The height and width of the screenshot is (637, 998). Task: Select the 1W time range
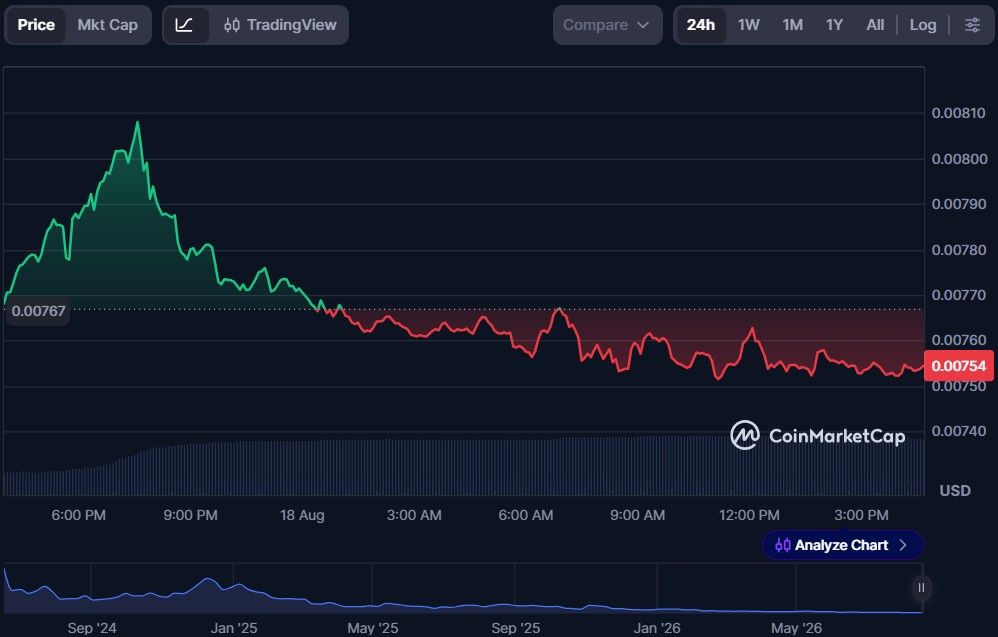[x=748, y=25]
